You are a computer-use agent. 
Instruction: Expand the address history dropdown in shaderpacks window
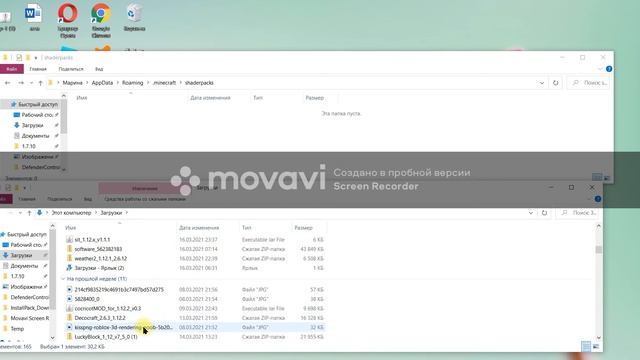542,83
